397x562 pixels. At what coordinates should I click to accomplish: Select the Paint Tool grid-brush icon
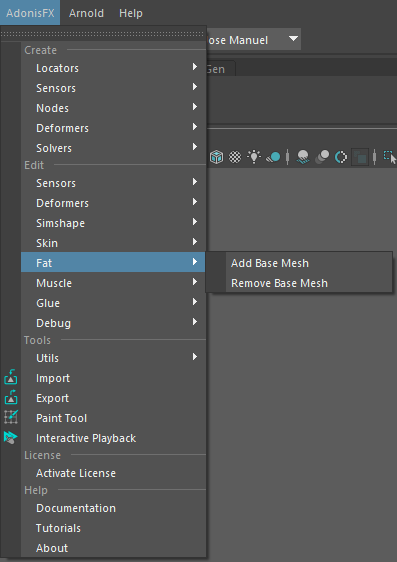coord(11,418)
